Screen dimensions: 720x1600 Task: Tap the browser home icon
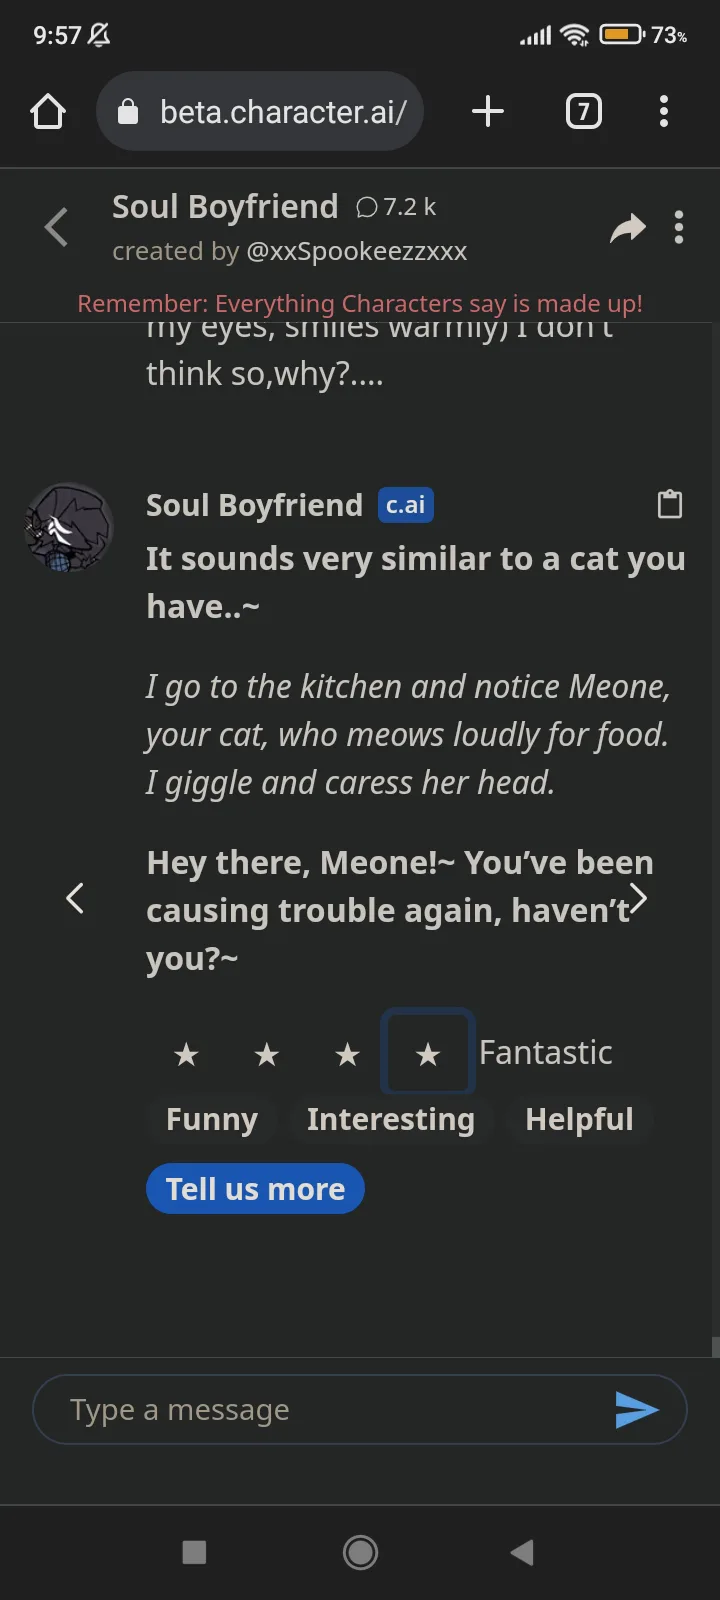[x=48, y=112]
